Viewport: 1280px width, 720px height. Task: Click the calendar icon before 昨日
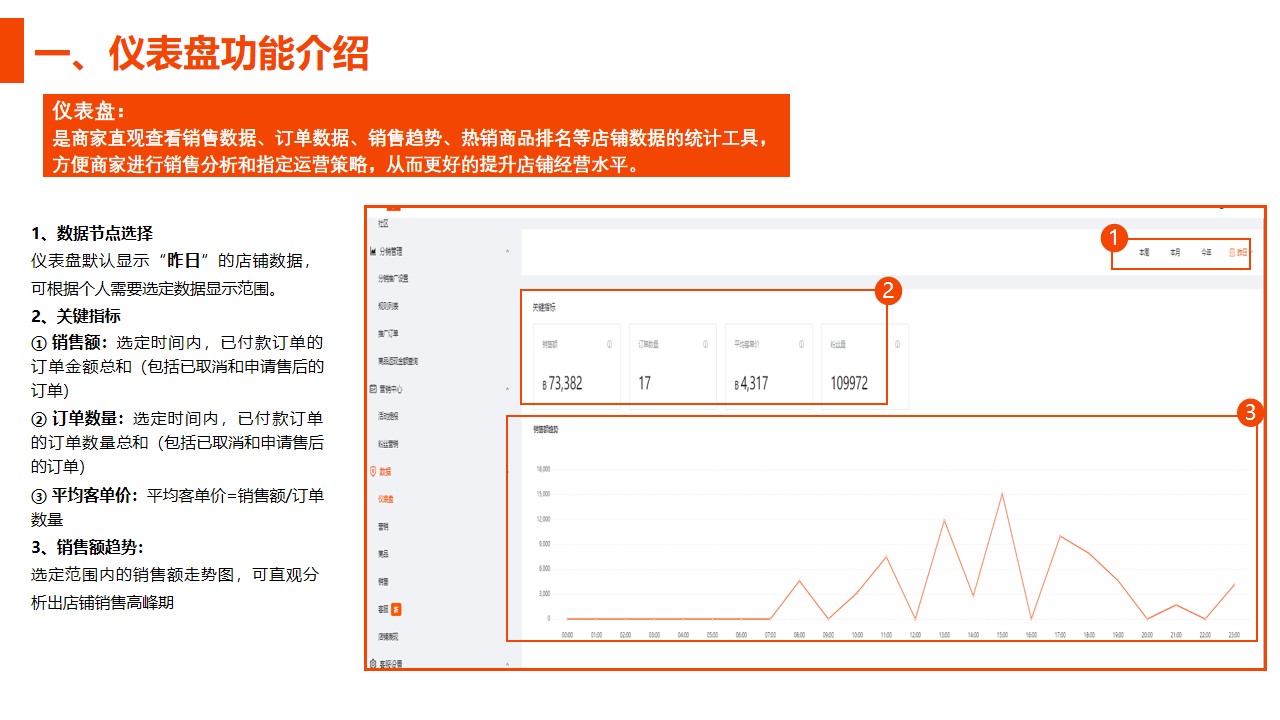point(1232,253)
